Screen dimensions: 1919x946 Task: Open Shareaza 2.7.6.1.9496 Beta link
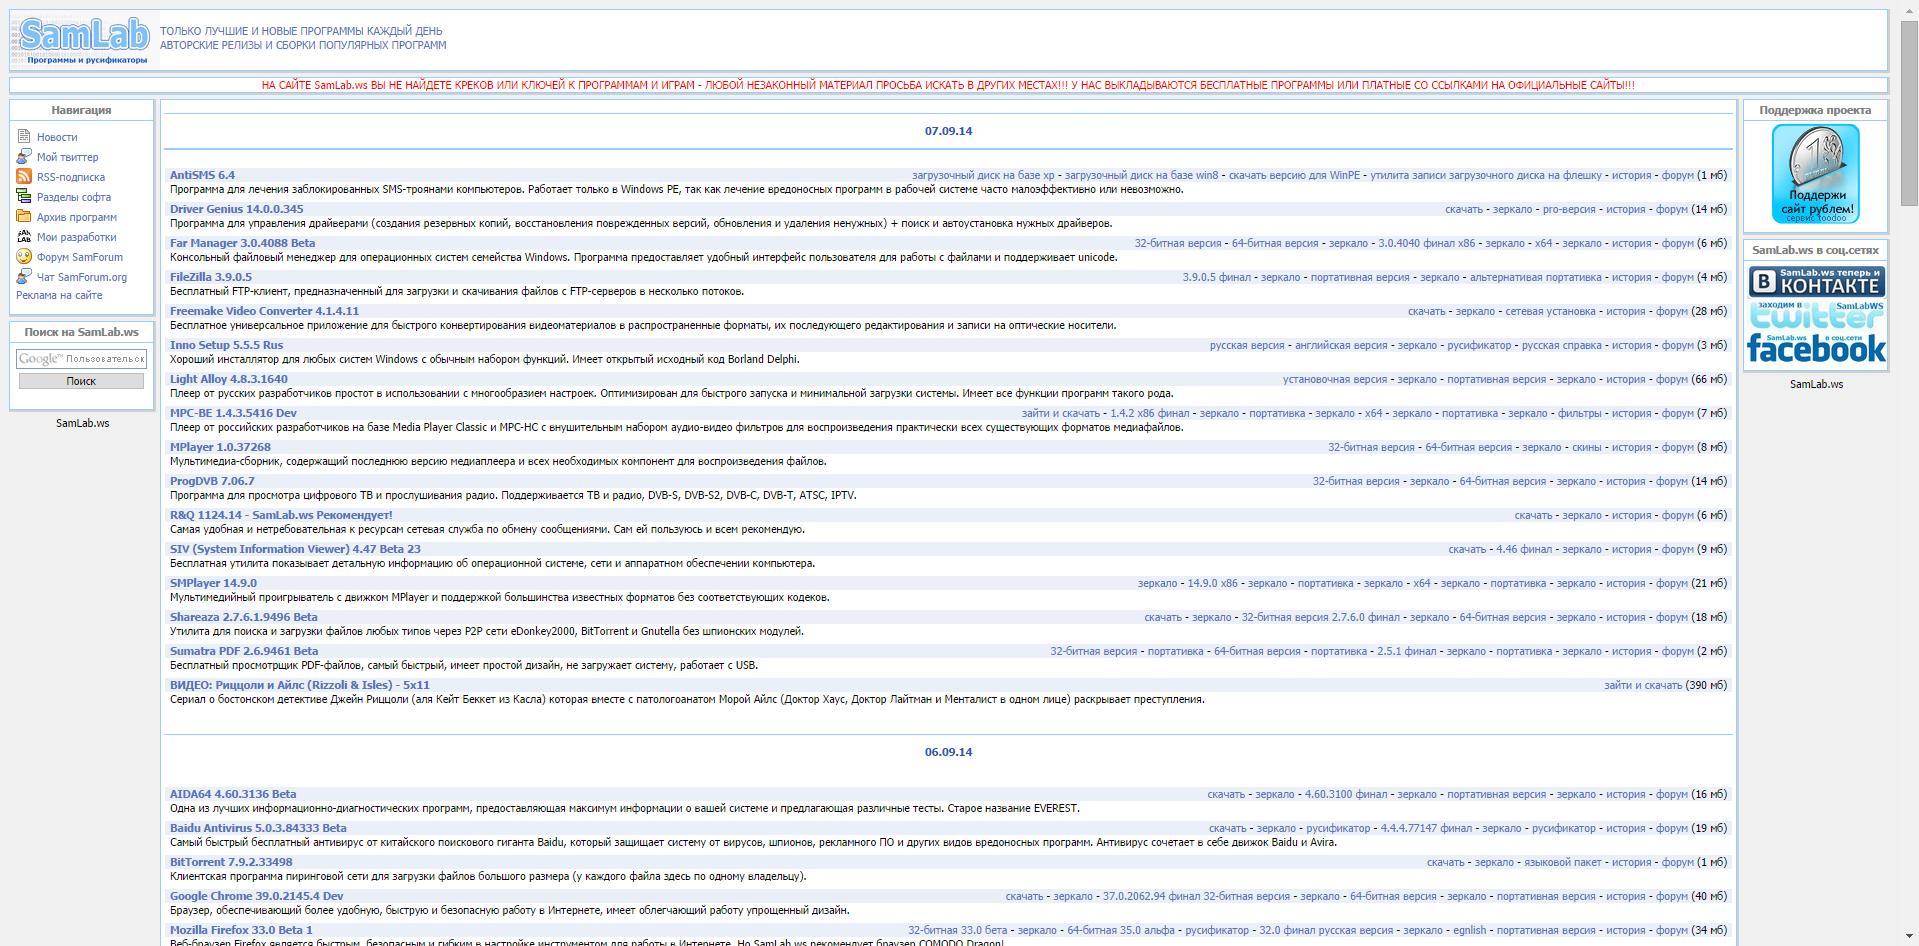click(243, 617)
